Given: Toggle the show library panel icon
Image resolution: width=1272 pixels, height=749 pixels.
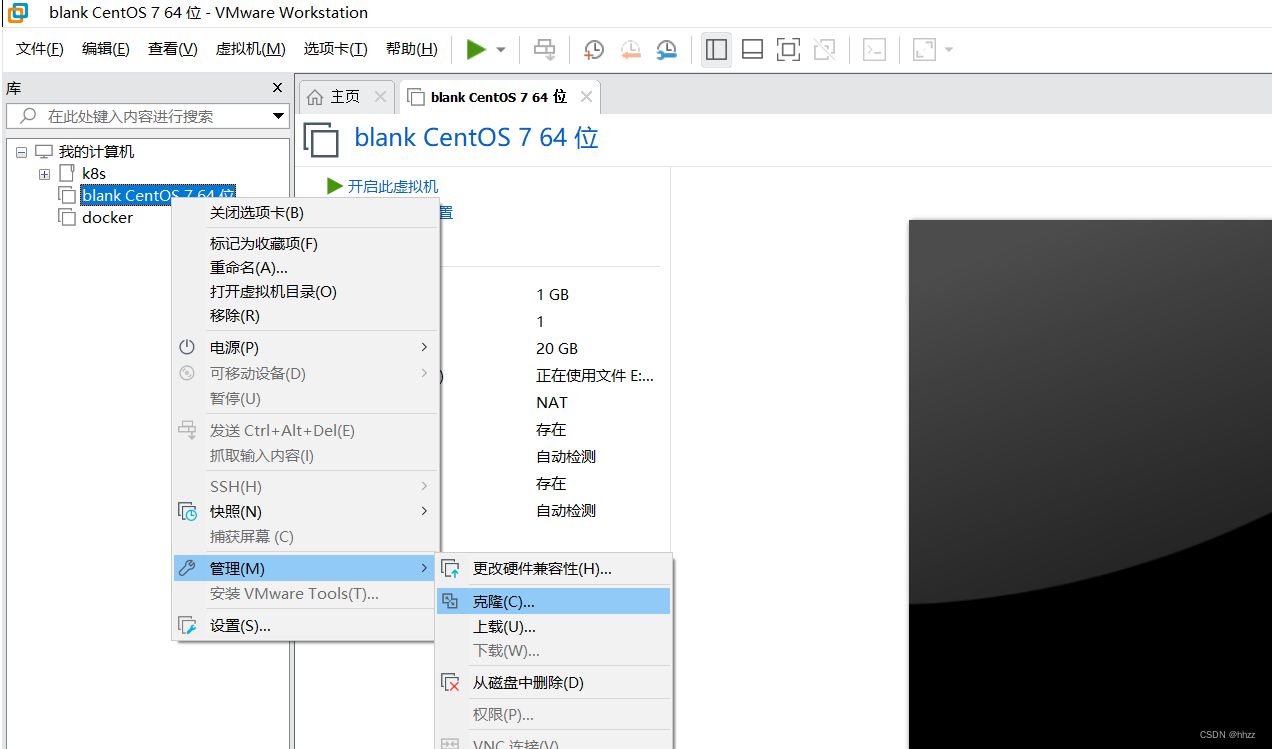Looking at the screenshot, I should pyautogui.click(x=716, y=48).
